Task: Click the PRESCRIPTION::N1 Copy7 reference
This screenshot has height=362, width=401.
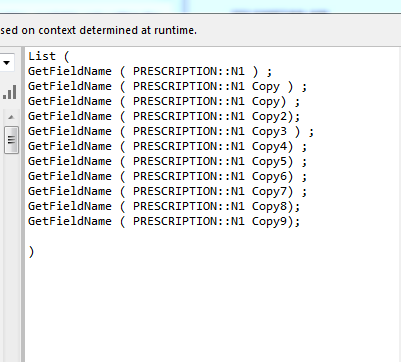Action: (x=210, y=191)
